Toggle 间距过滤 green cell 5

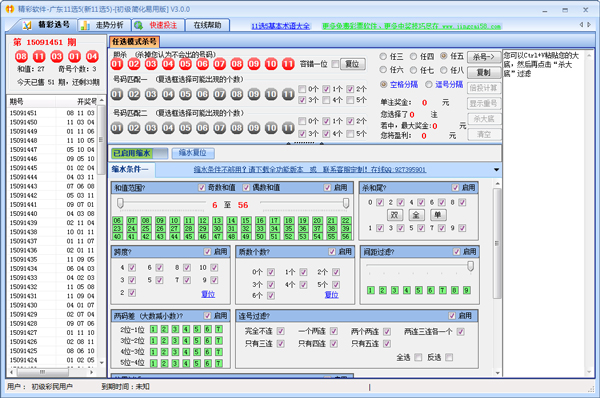point(419,290)
